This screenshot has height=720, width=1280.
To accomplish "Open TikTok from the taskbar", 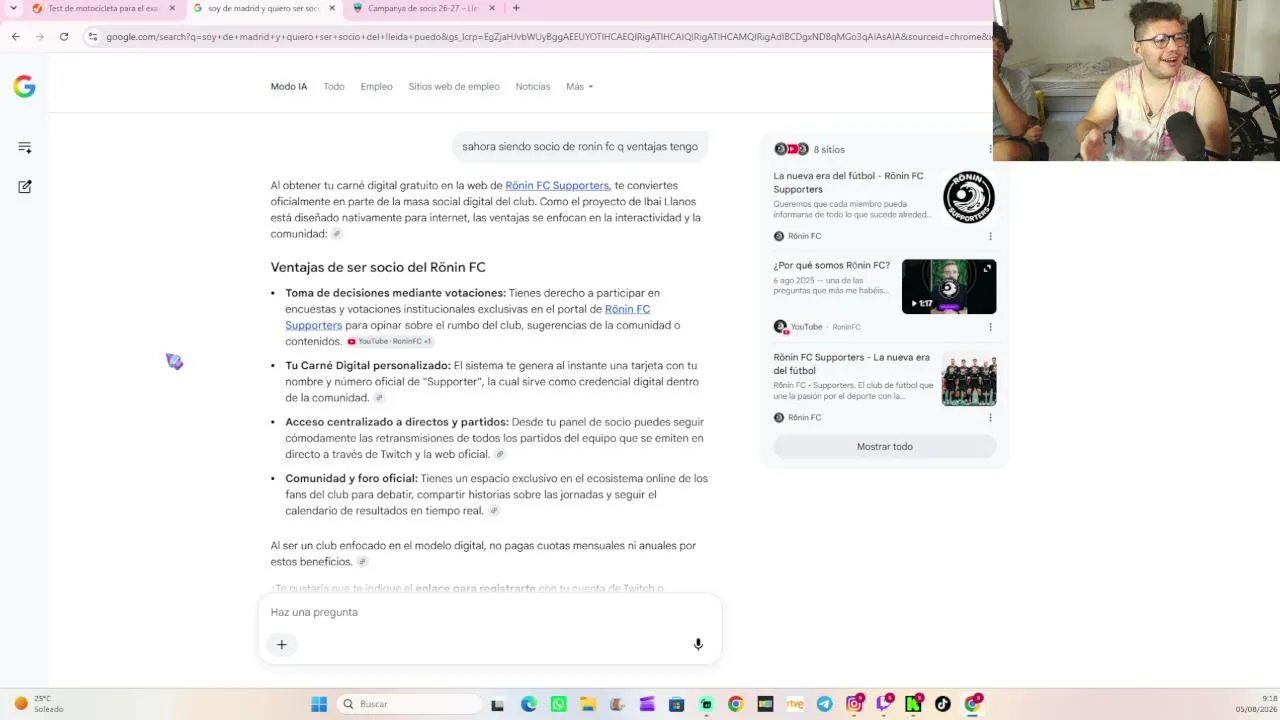I will 942,704.
